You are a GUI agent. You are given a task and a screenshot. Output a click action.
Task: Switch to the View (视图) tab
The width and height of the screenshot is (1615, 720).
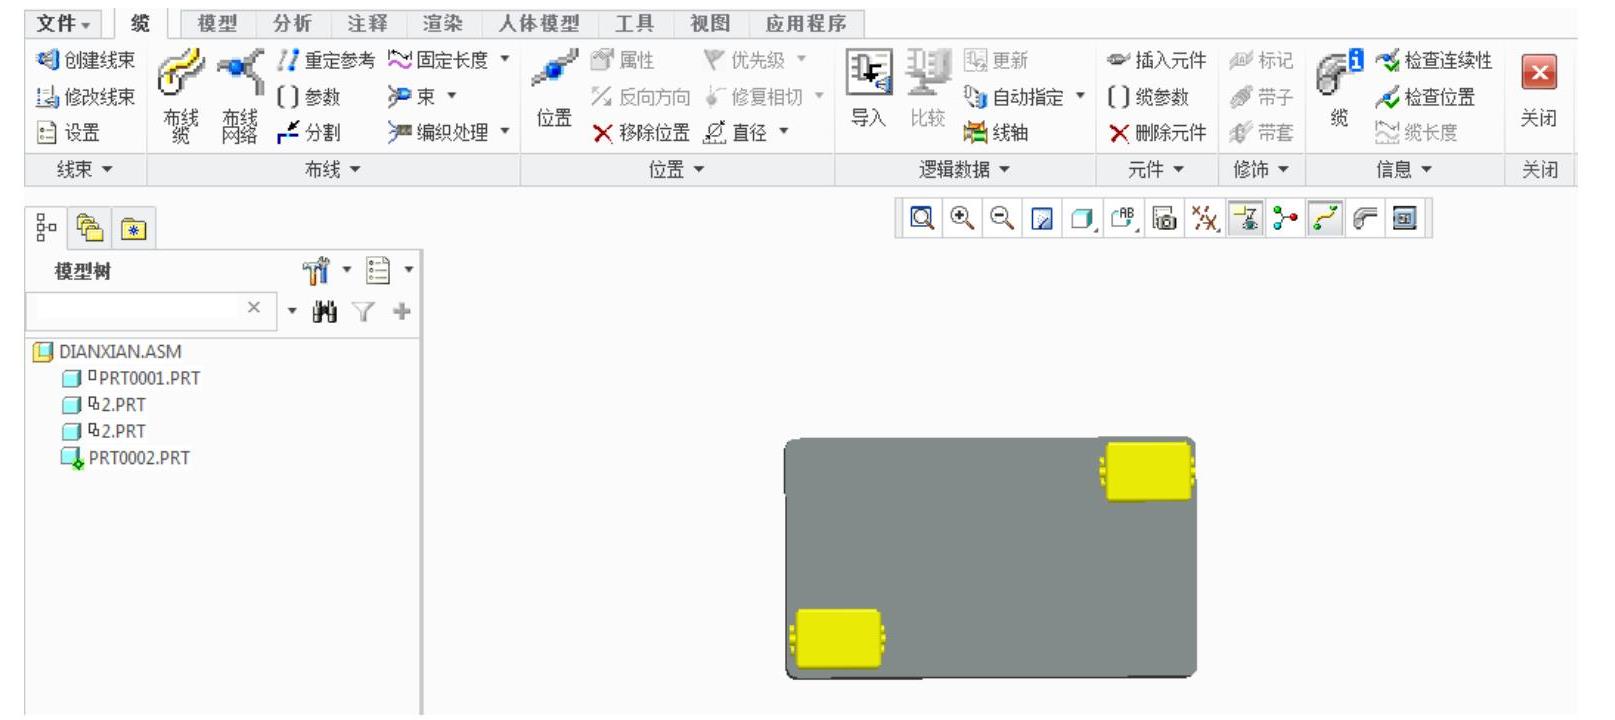(x=710, y=23)
